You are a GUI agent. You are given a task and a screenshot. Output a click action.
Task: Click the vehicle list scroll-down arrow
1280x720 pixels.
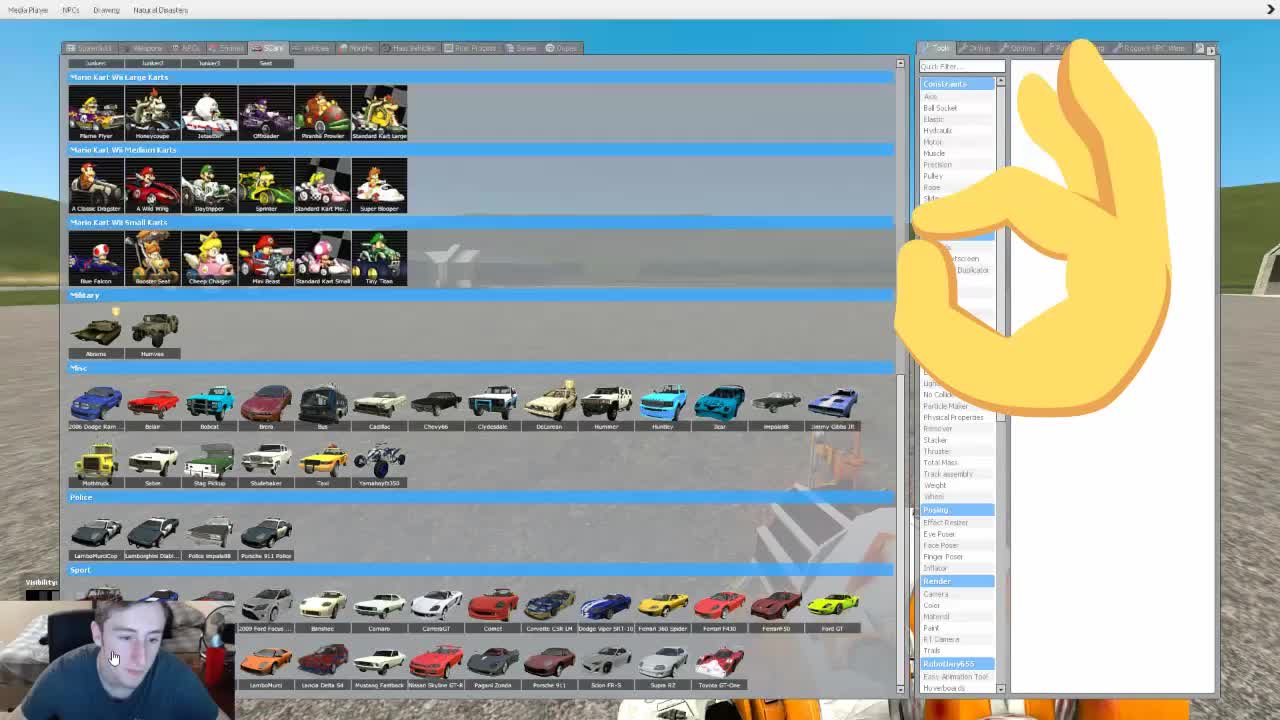pyautogui.click(x=900, y=689)
